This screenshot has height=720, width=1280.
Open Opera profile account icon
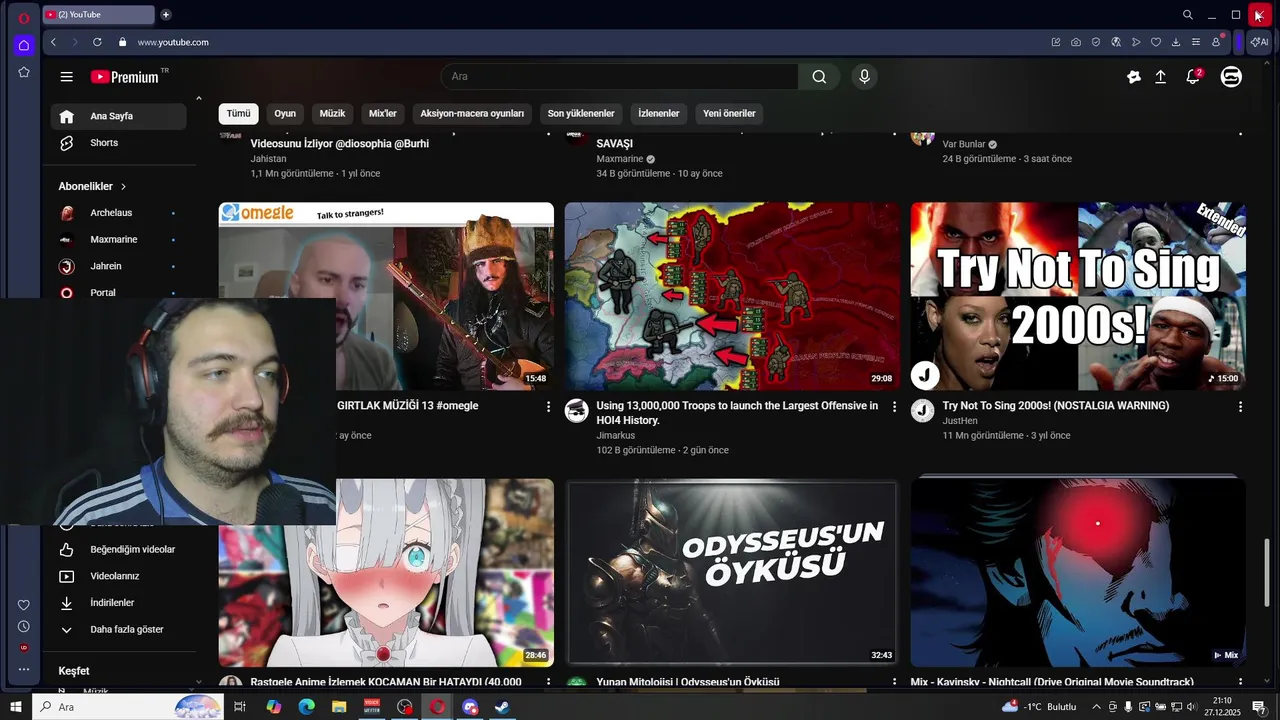pyautogui.click(x=1216, y=42)
